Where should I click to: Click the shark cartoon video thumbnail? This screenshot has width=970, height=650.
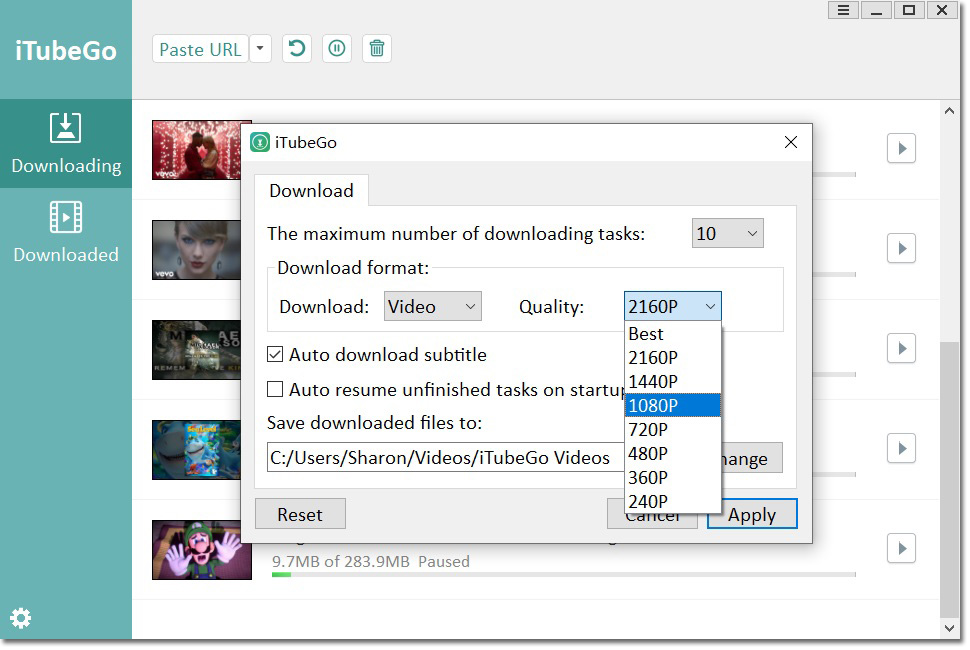coord(197,450)
